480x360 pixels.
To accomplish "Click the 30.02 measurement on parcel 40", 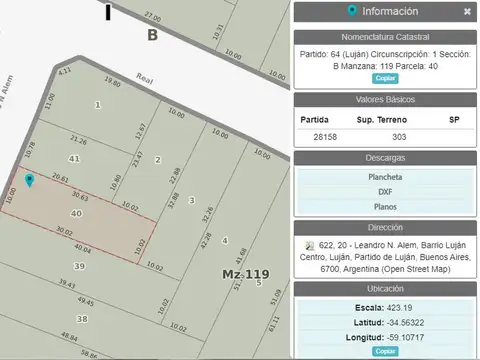I will coord(64,231).
